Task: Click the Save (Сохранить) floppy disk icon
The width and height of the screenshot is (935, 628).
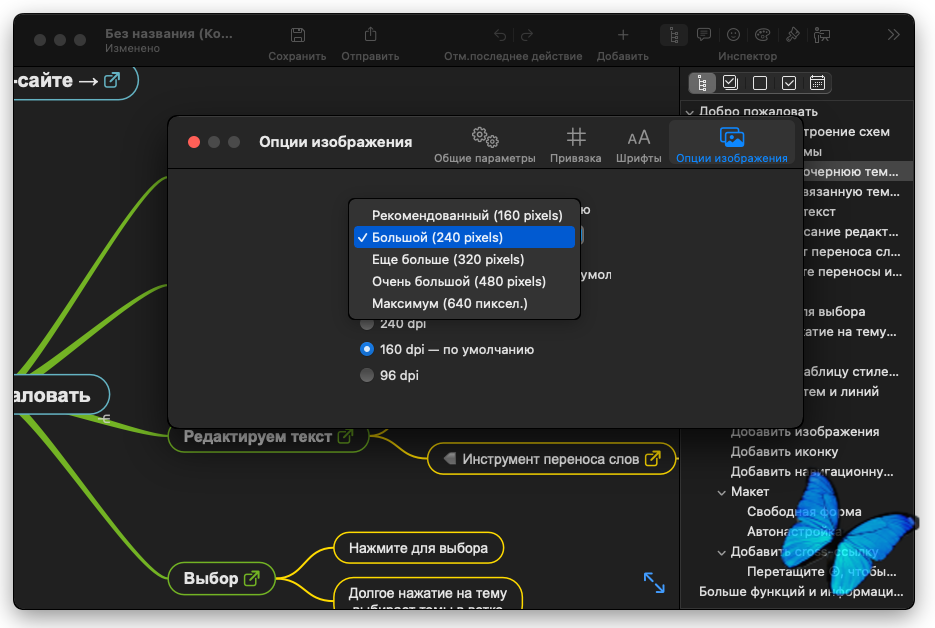Action: pyautogui.click(x=298, y=35)
